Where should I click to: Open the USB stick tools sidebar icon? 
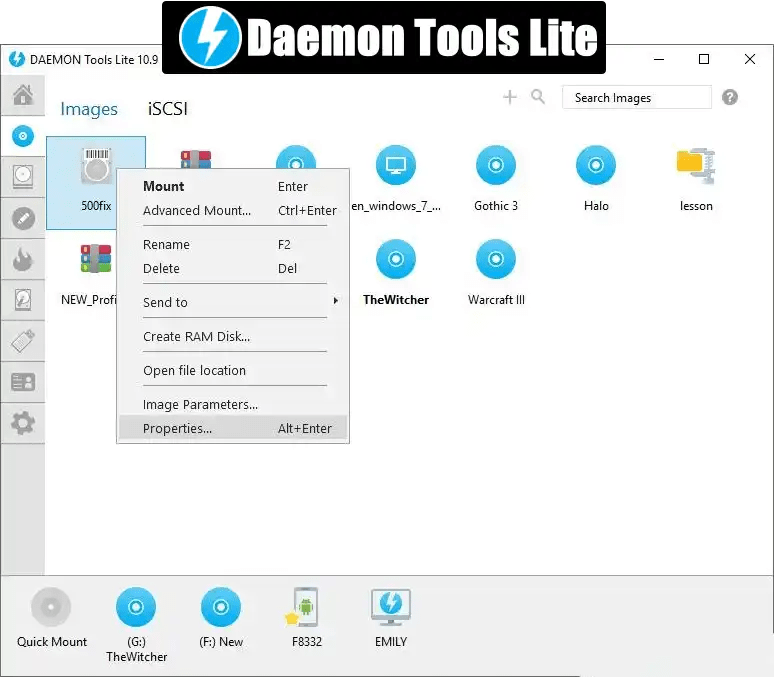pos(23,341)
